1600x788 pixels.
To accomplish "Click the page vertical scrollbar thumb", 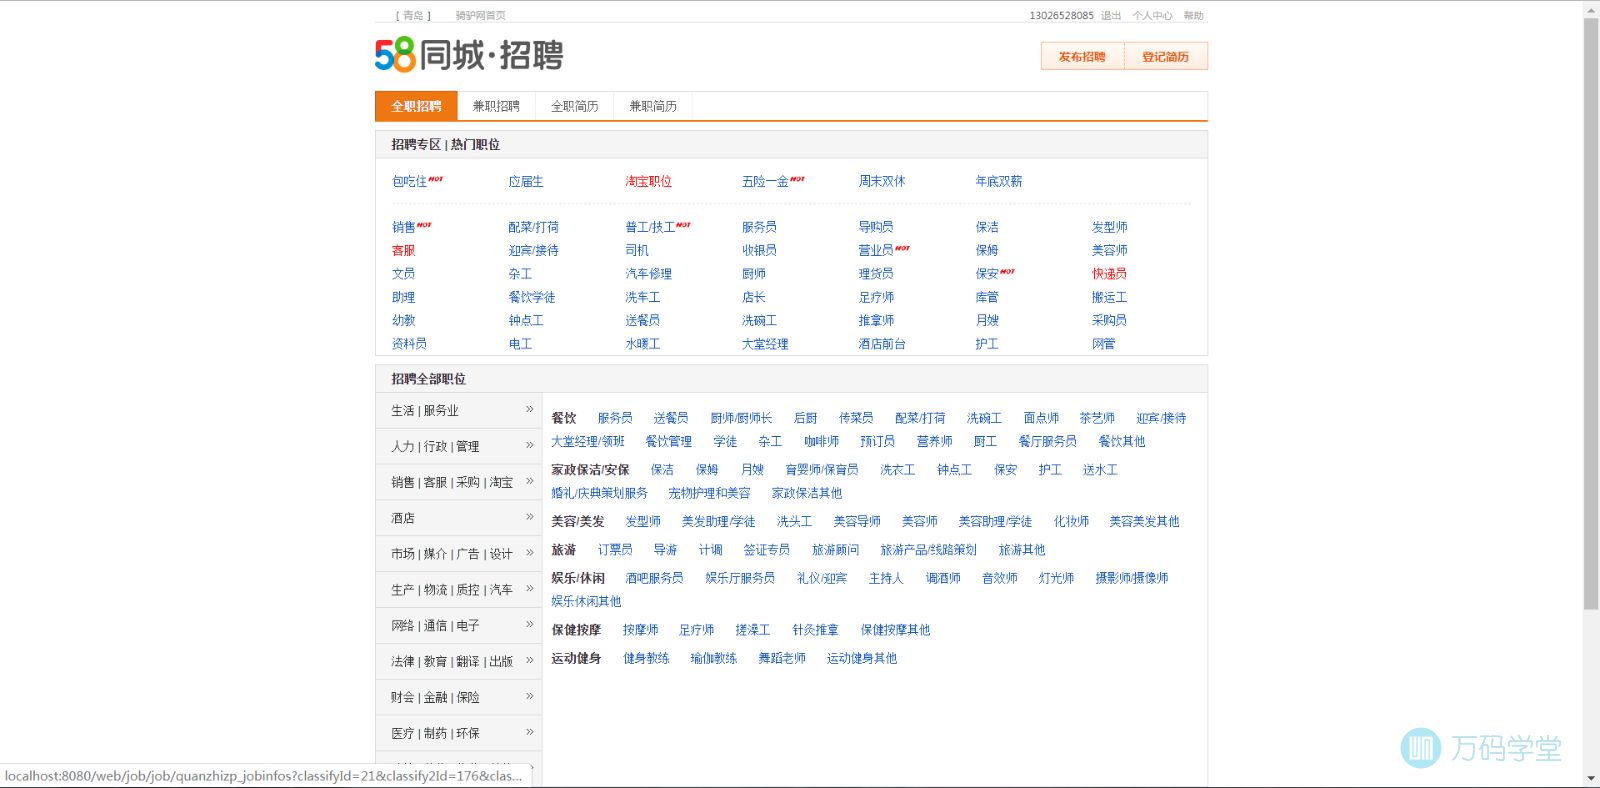I will (x=1591, y=313).
